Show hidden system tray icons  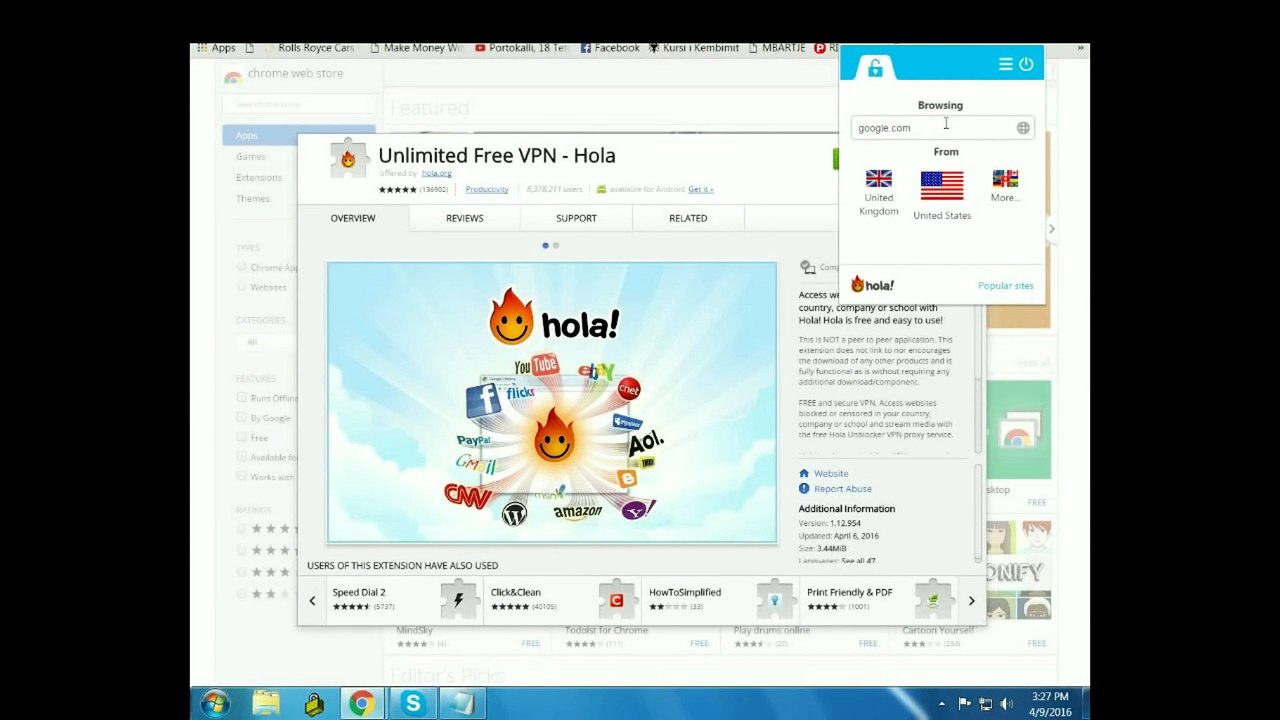941,704
